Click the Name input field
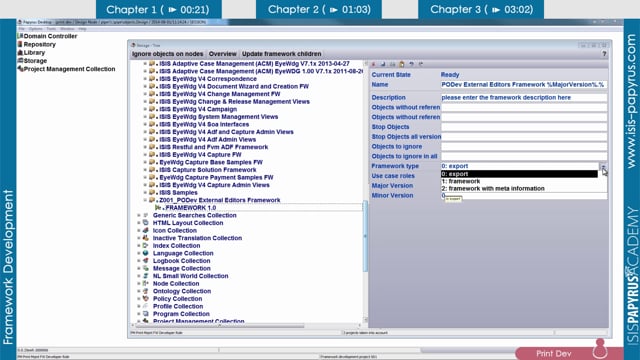This screenshot has width=640, height=360. (x=524, y=84)
